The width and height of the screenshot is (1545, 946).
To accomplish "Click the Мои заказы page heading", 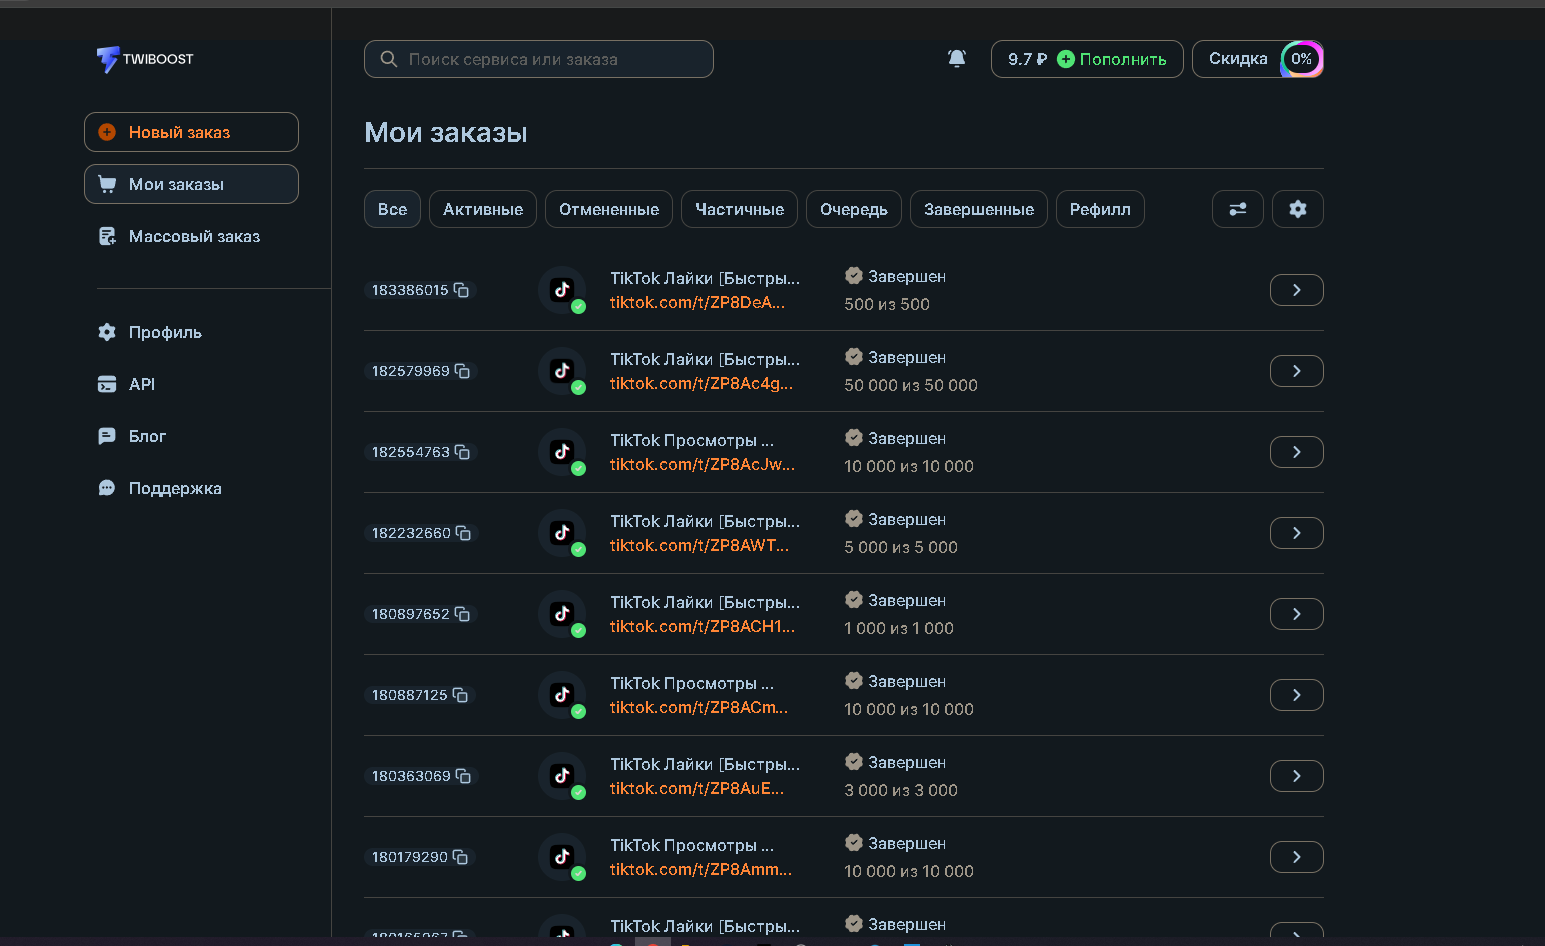I will pyautogui.click(x=446, y=133).
